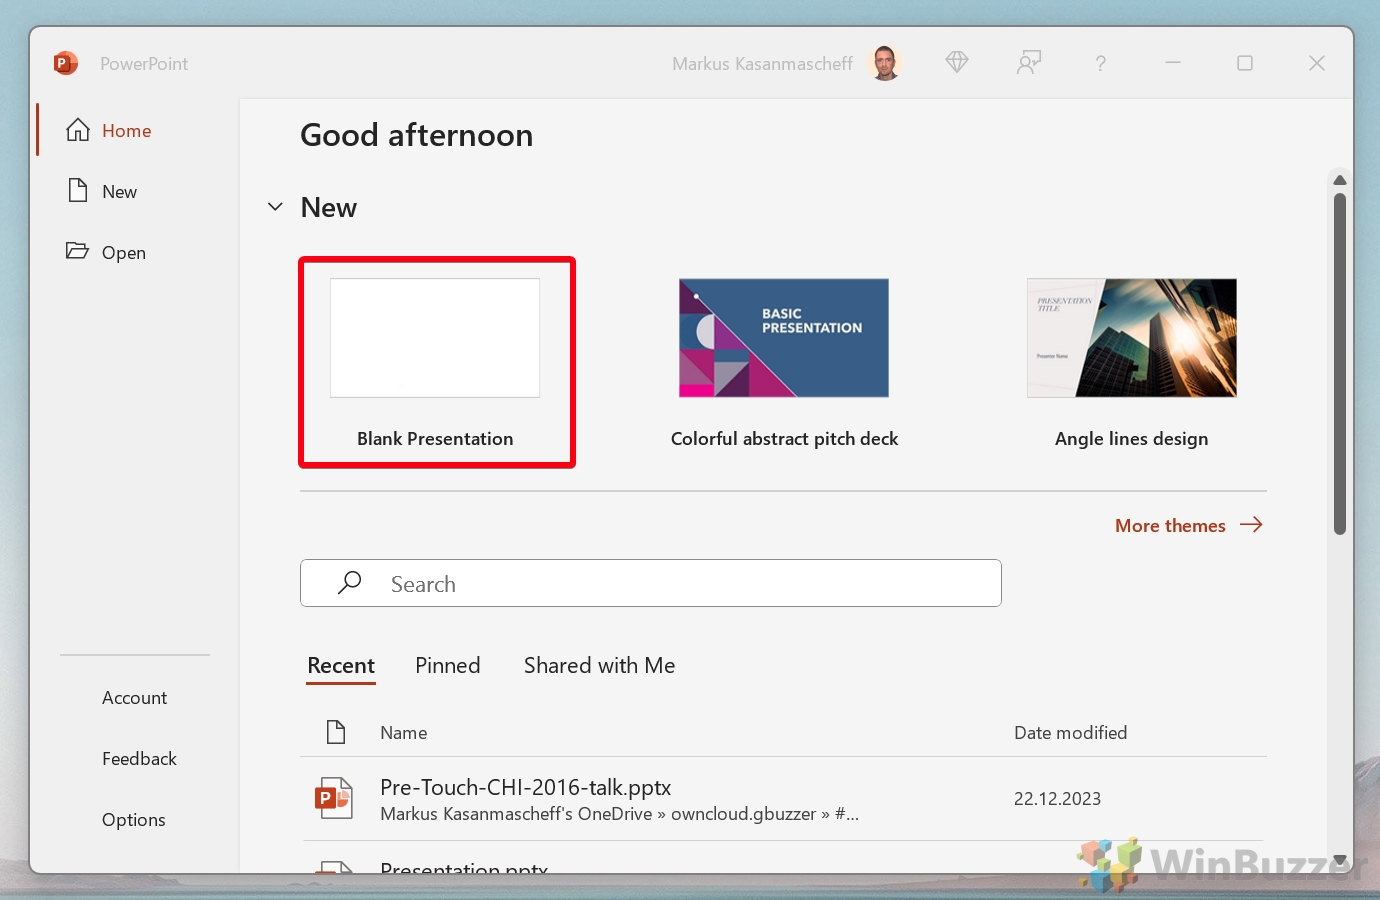Open PowerPoint Options
This screenshot has width=1380, height=900.
tap(133, 820)
